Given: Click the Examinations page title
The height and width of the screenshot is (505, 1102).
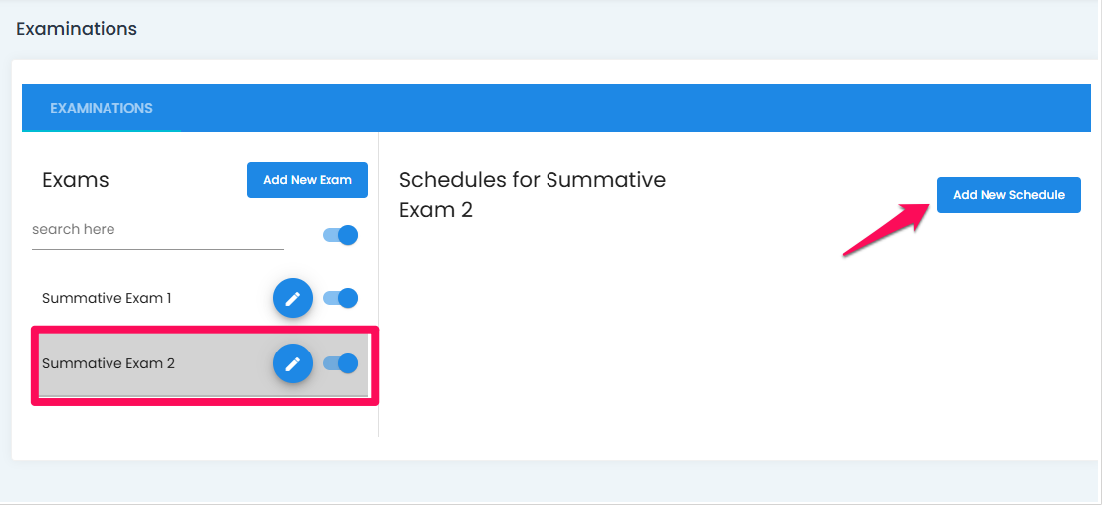Looking at the screenshot, I should tap(77, 29).
